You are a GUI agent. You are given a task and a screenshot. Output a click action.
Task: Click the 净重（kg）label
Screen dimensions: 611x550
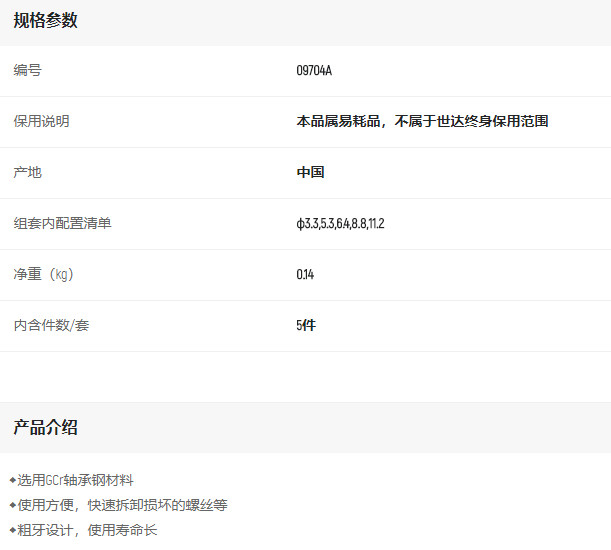(x=44, y=274)
